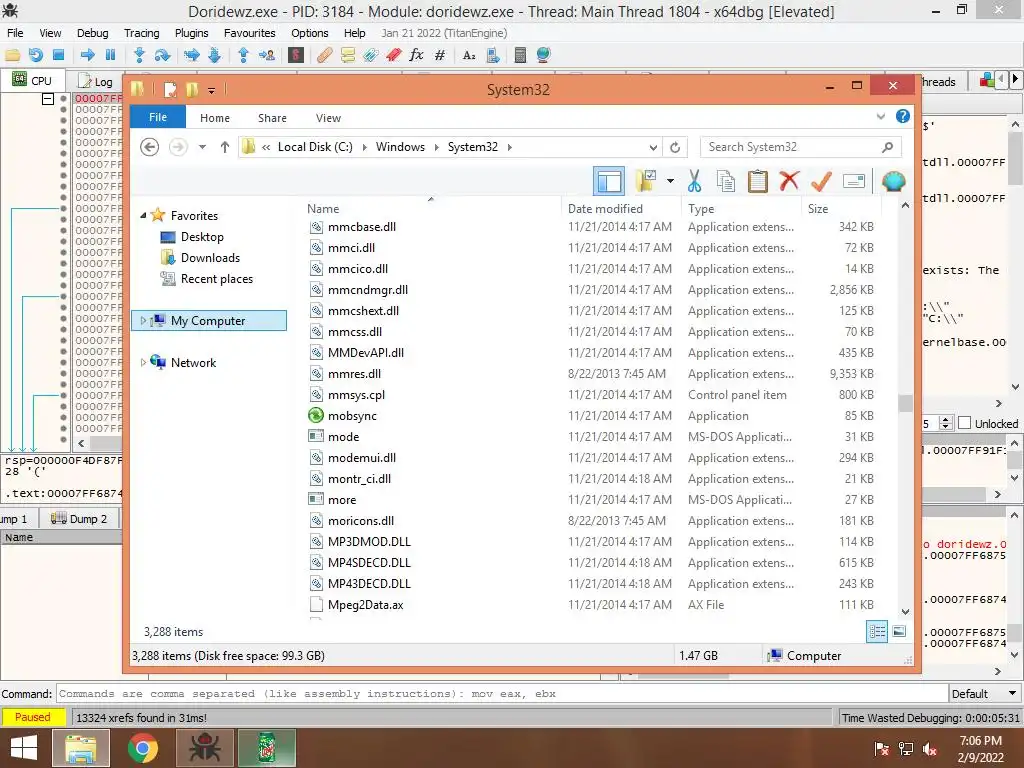This screenshot has width=1024, height=768.
Task: Open the Explorer View ribbon tab
Action: (x=328, y=118)
